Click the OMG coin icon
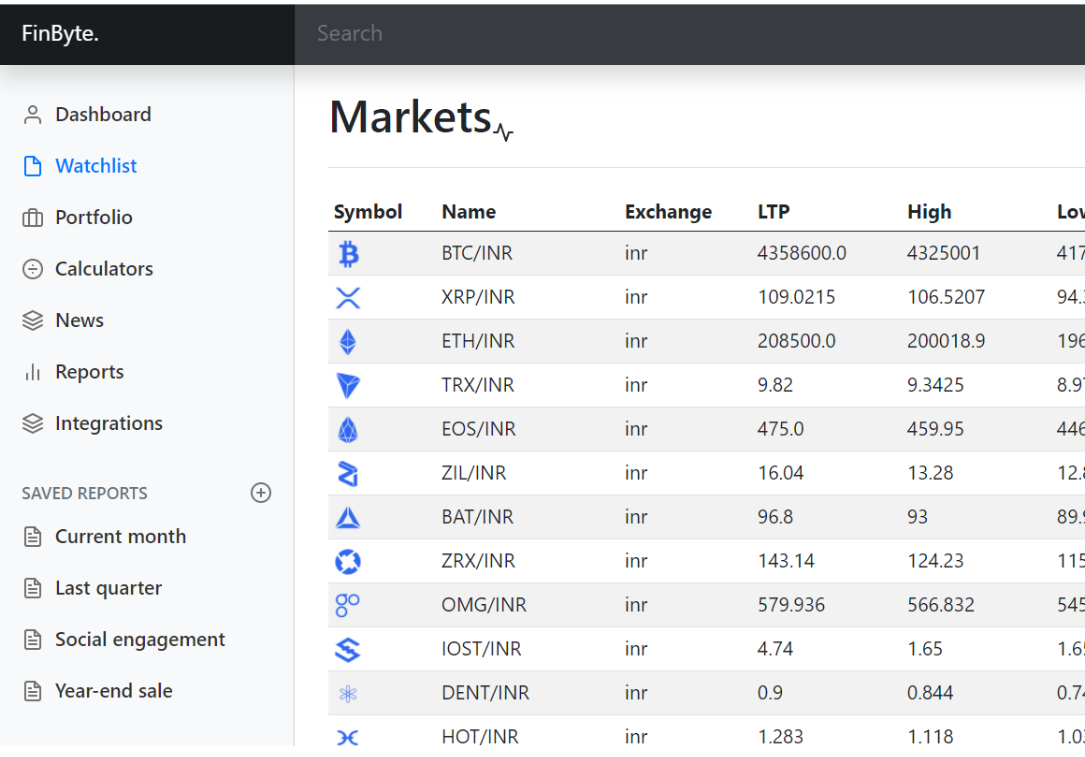 tap(348, 606)
